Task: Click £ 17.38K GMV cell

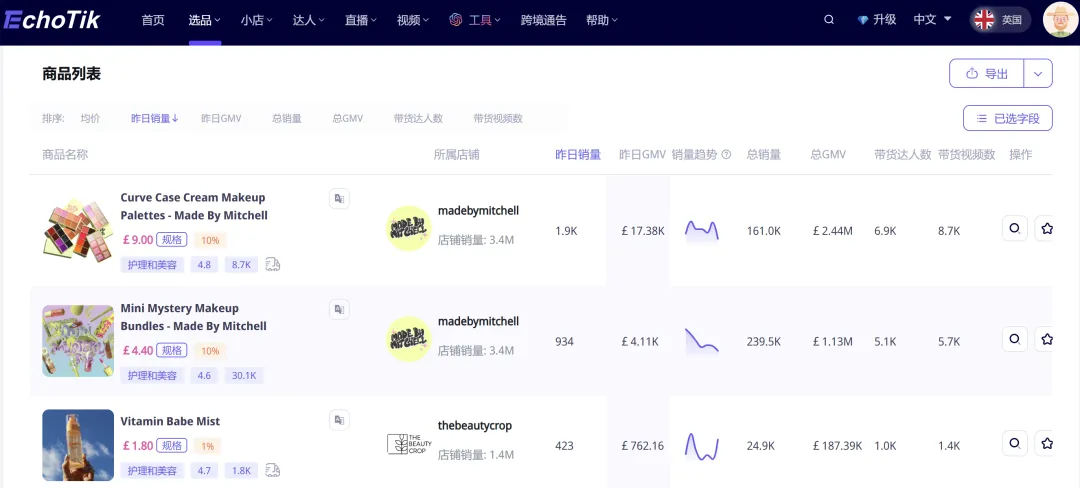Action: tap(643, 231)
